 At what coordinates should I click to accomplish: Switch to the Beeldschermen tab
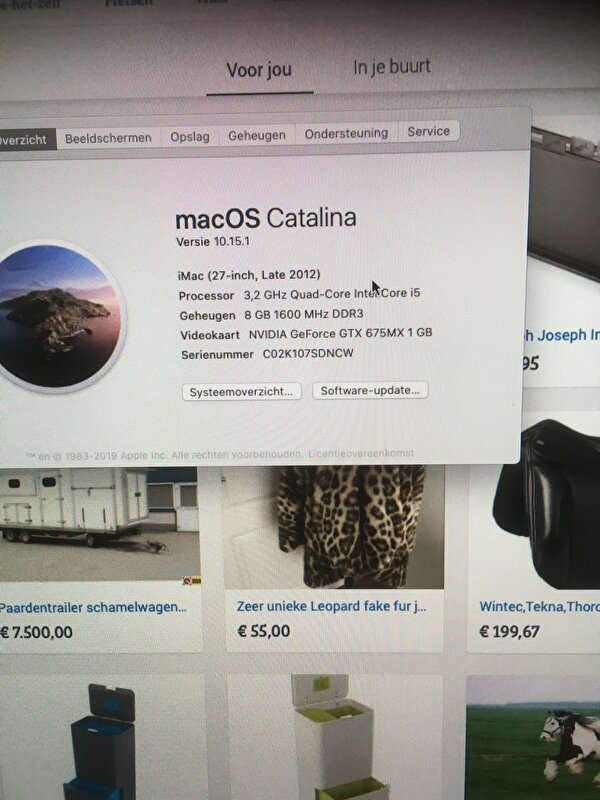pyautogui.click(x=108, y=138)
